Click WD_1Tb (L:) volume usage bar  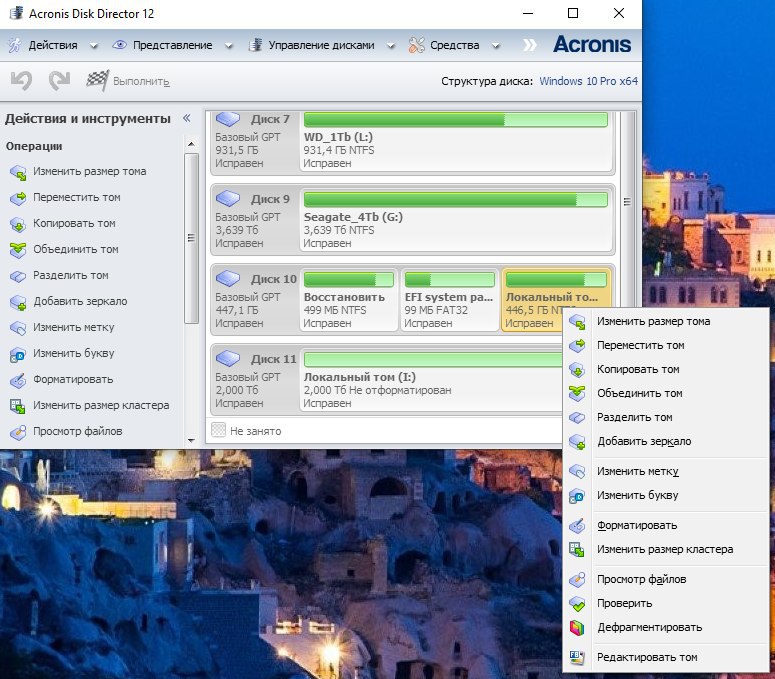[455, 119]
